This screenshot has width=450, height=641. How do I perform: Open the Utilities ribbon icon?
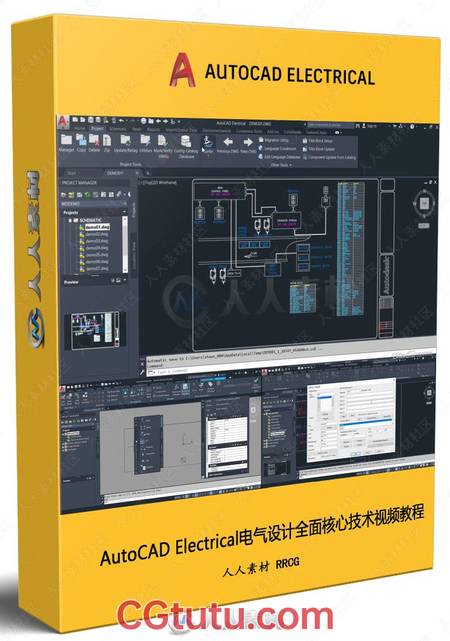pyautogui.click(x=145, y=140)
